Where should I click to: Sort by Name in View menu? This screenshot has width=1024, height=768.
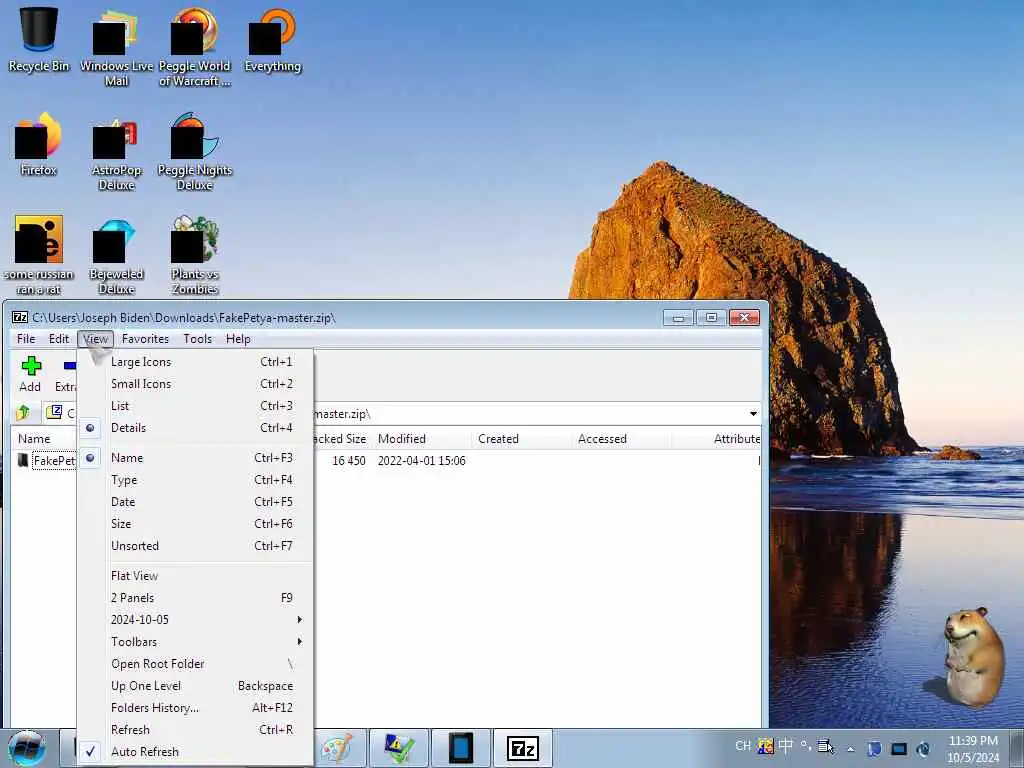point(196,458)
